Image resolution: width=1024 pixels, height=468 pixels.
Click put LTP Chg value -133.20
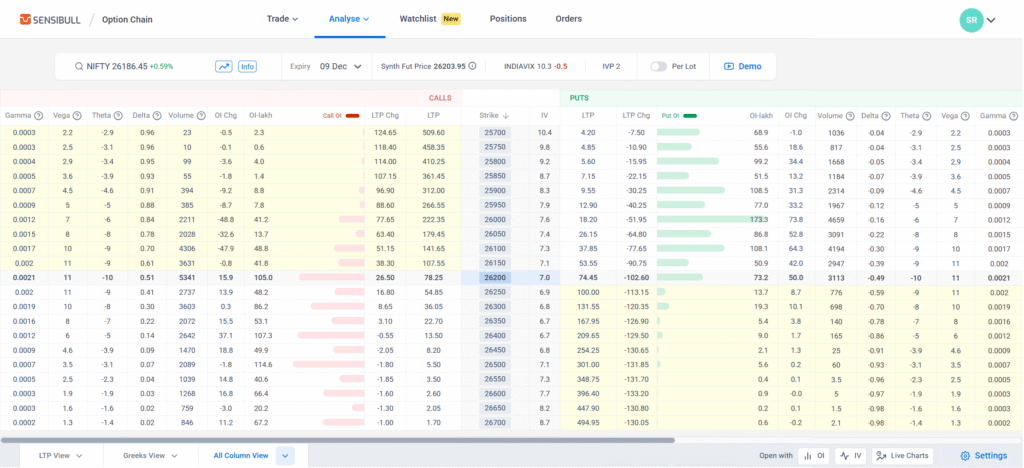(x=635, y=394)
